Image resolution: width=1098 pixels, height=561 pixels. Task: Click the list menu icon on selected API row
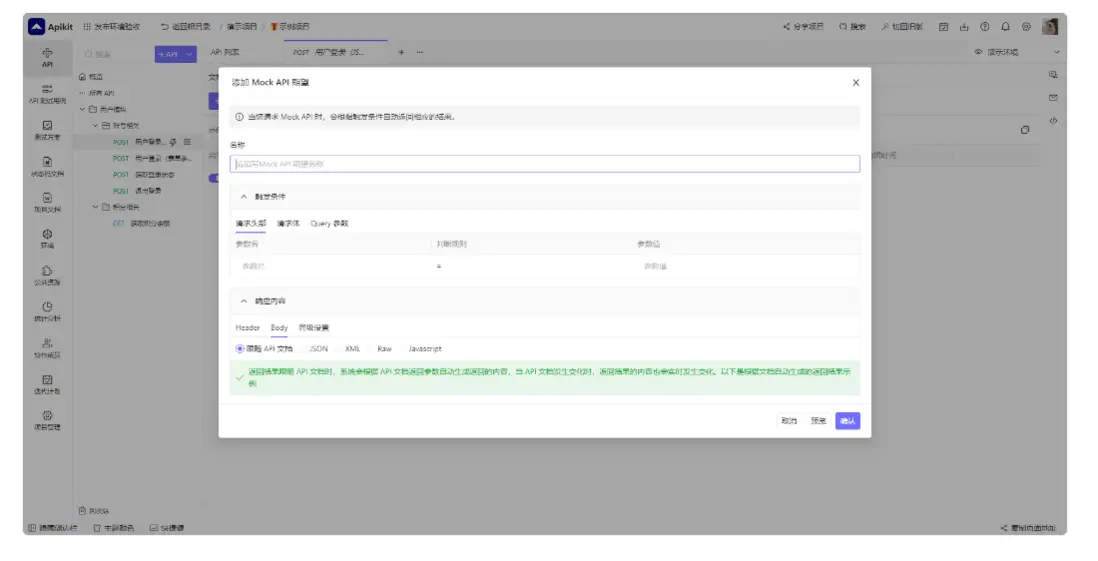click(187, 141)
